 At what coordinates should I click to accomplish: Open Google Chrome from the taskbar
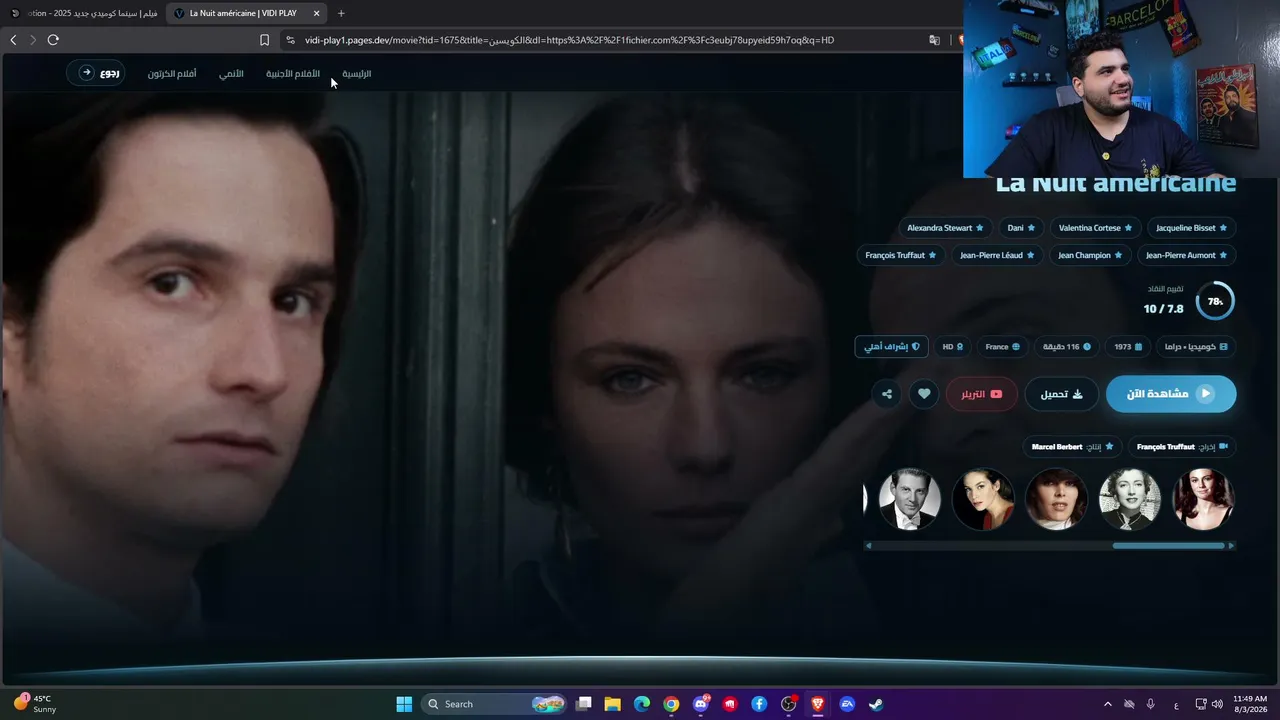pos(671,704)
